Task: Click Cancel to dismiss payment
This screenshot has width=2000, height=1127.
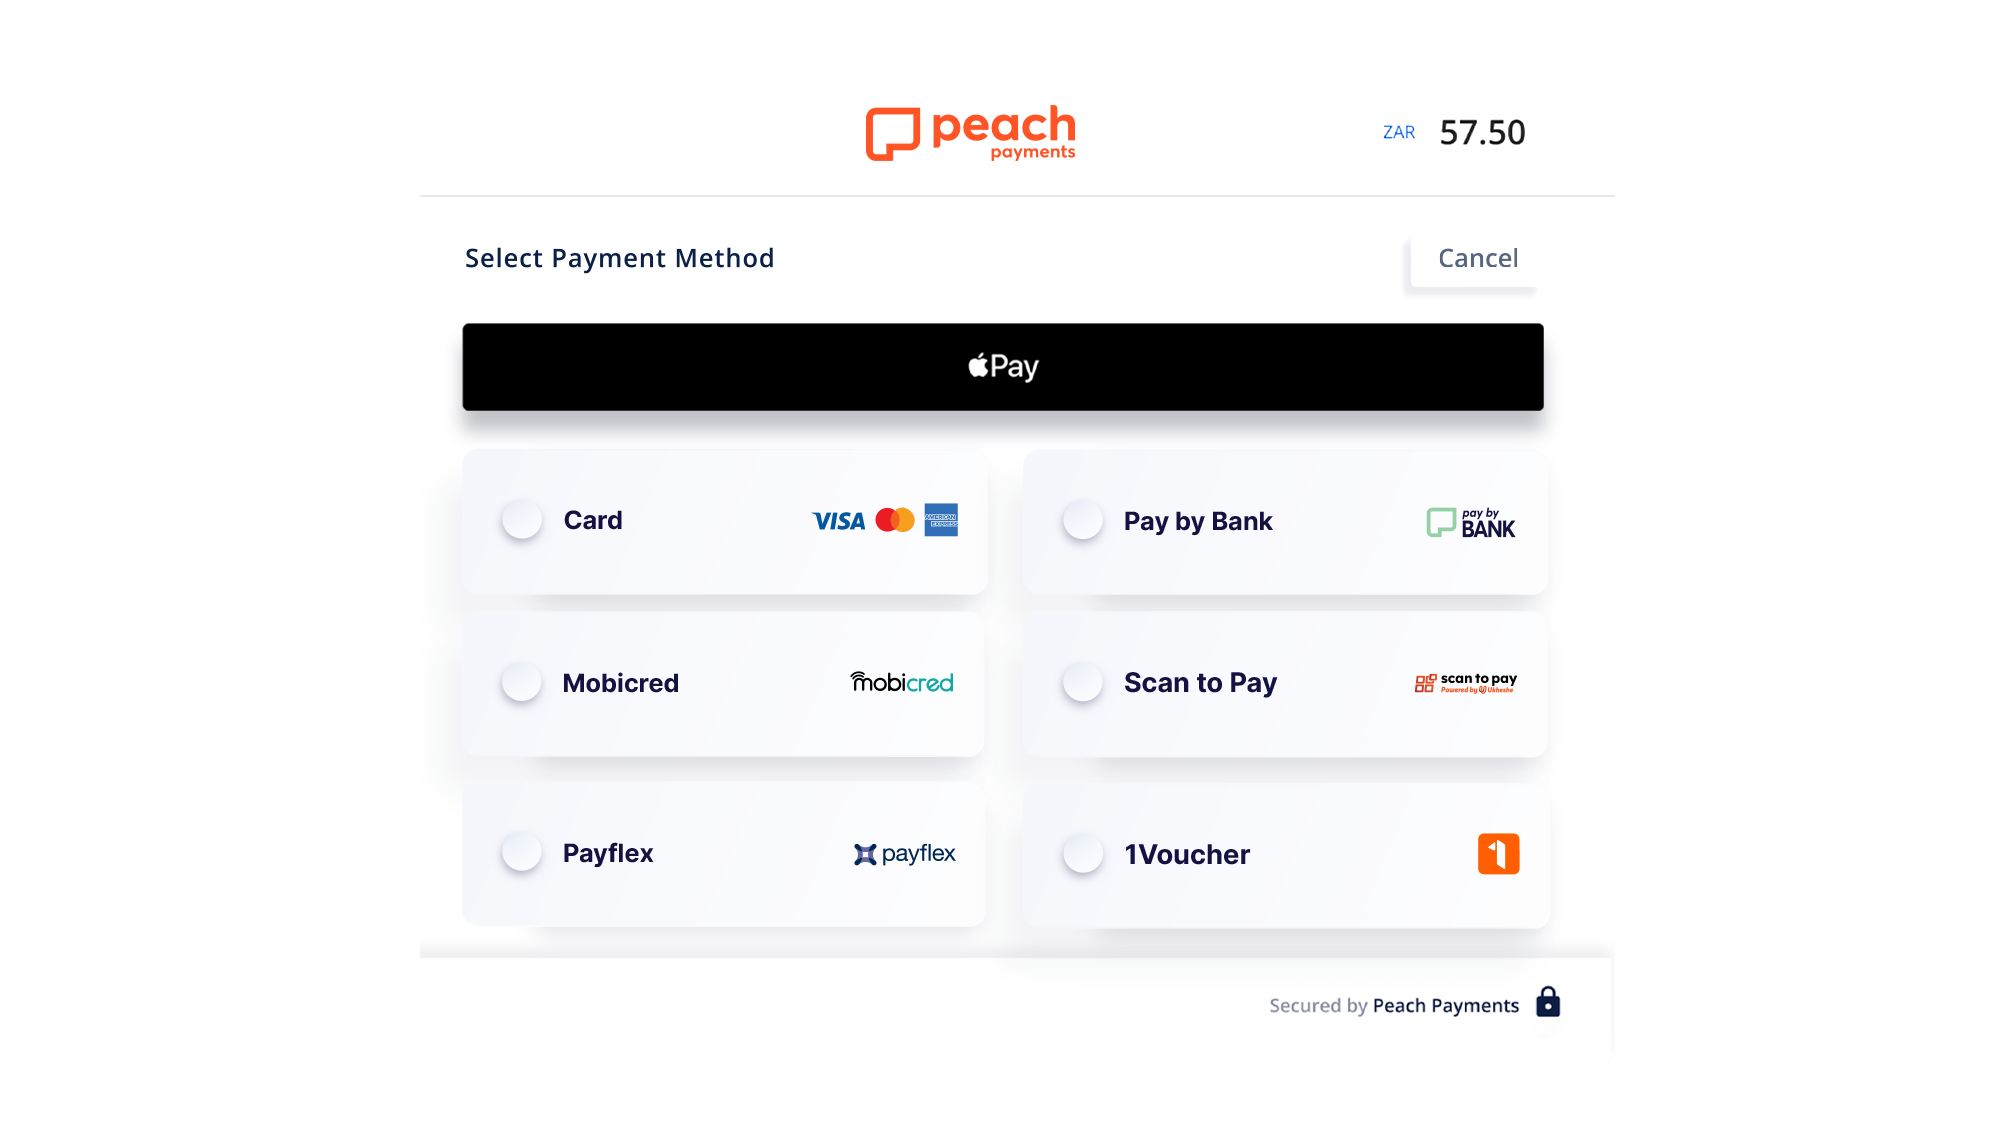Action: pyautogui.click(x=1477, y=257)
